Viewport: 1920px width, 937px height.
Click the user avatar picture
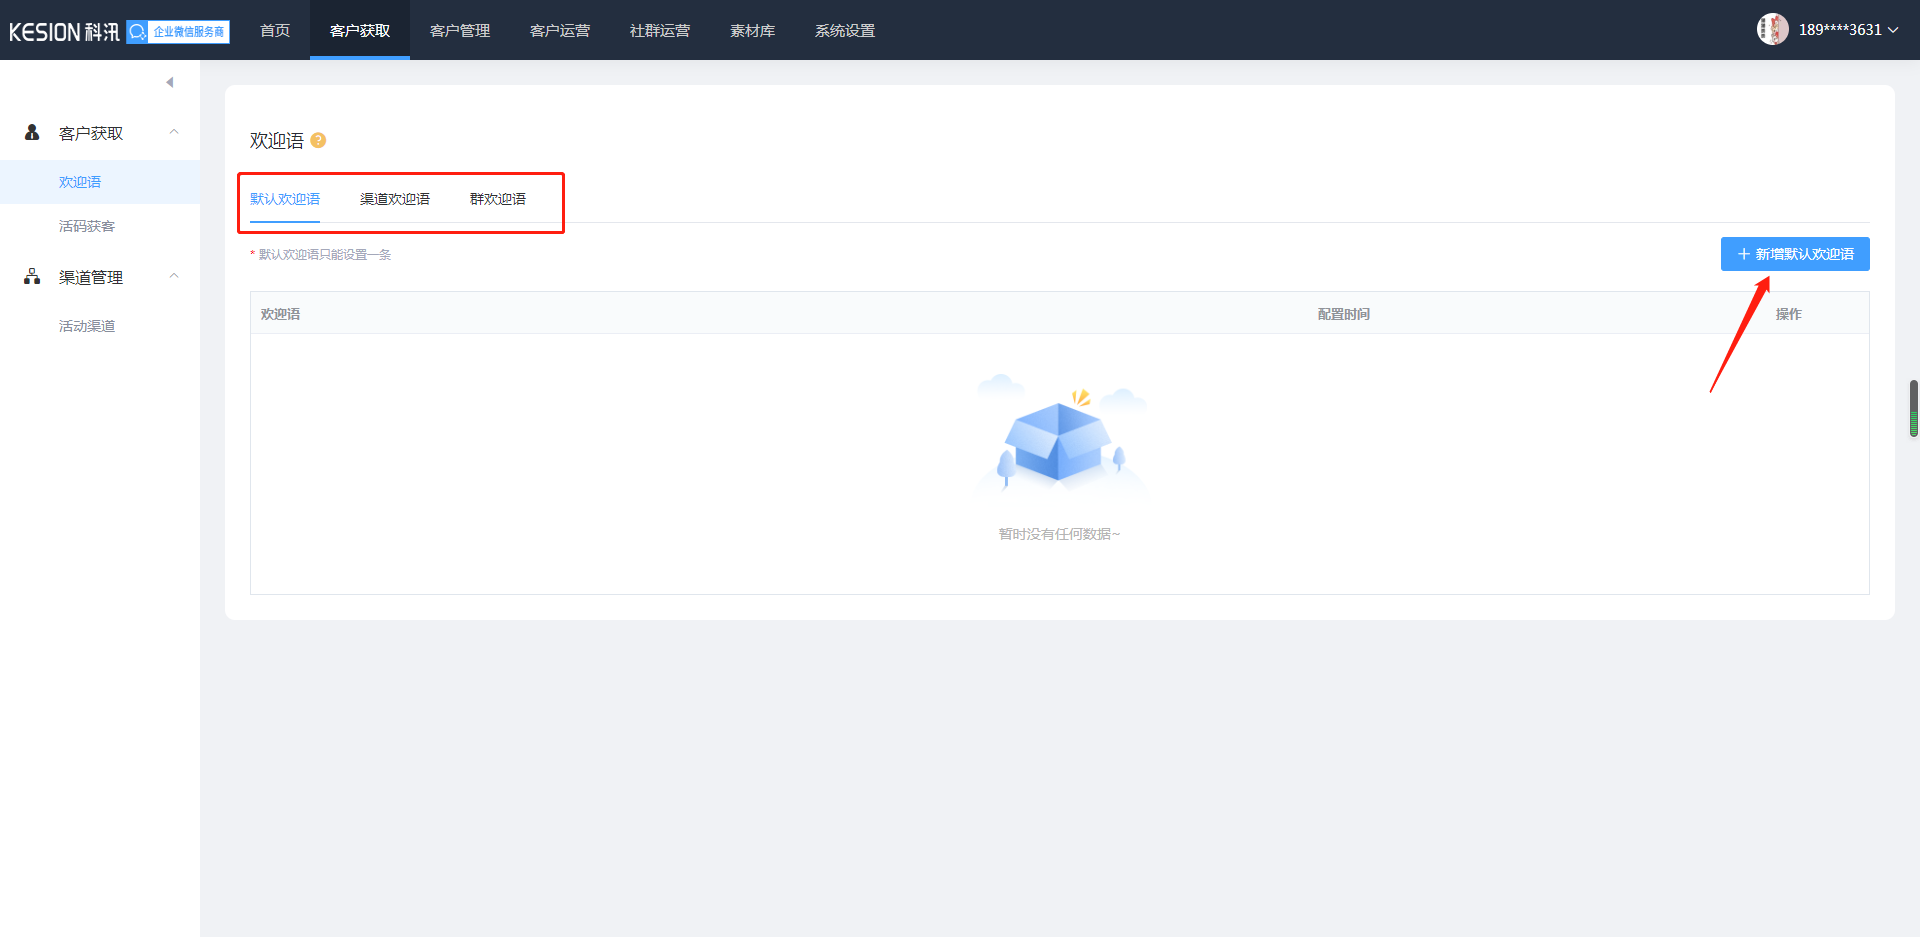[1772, 30]
